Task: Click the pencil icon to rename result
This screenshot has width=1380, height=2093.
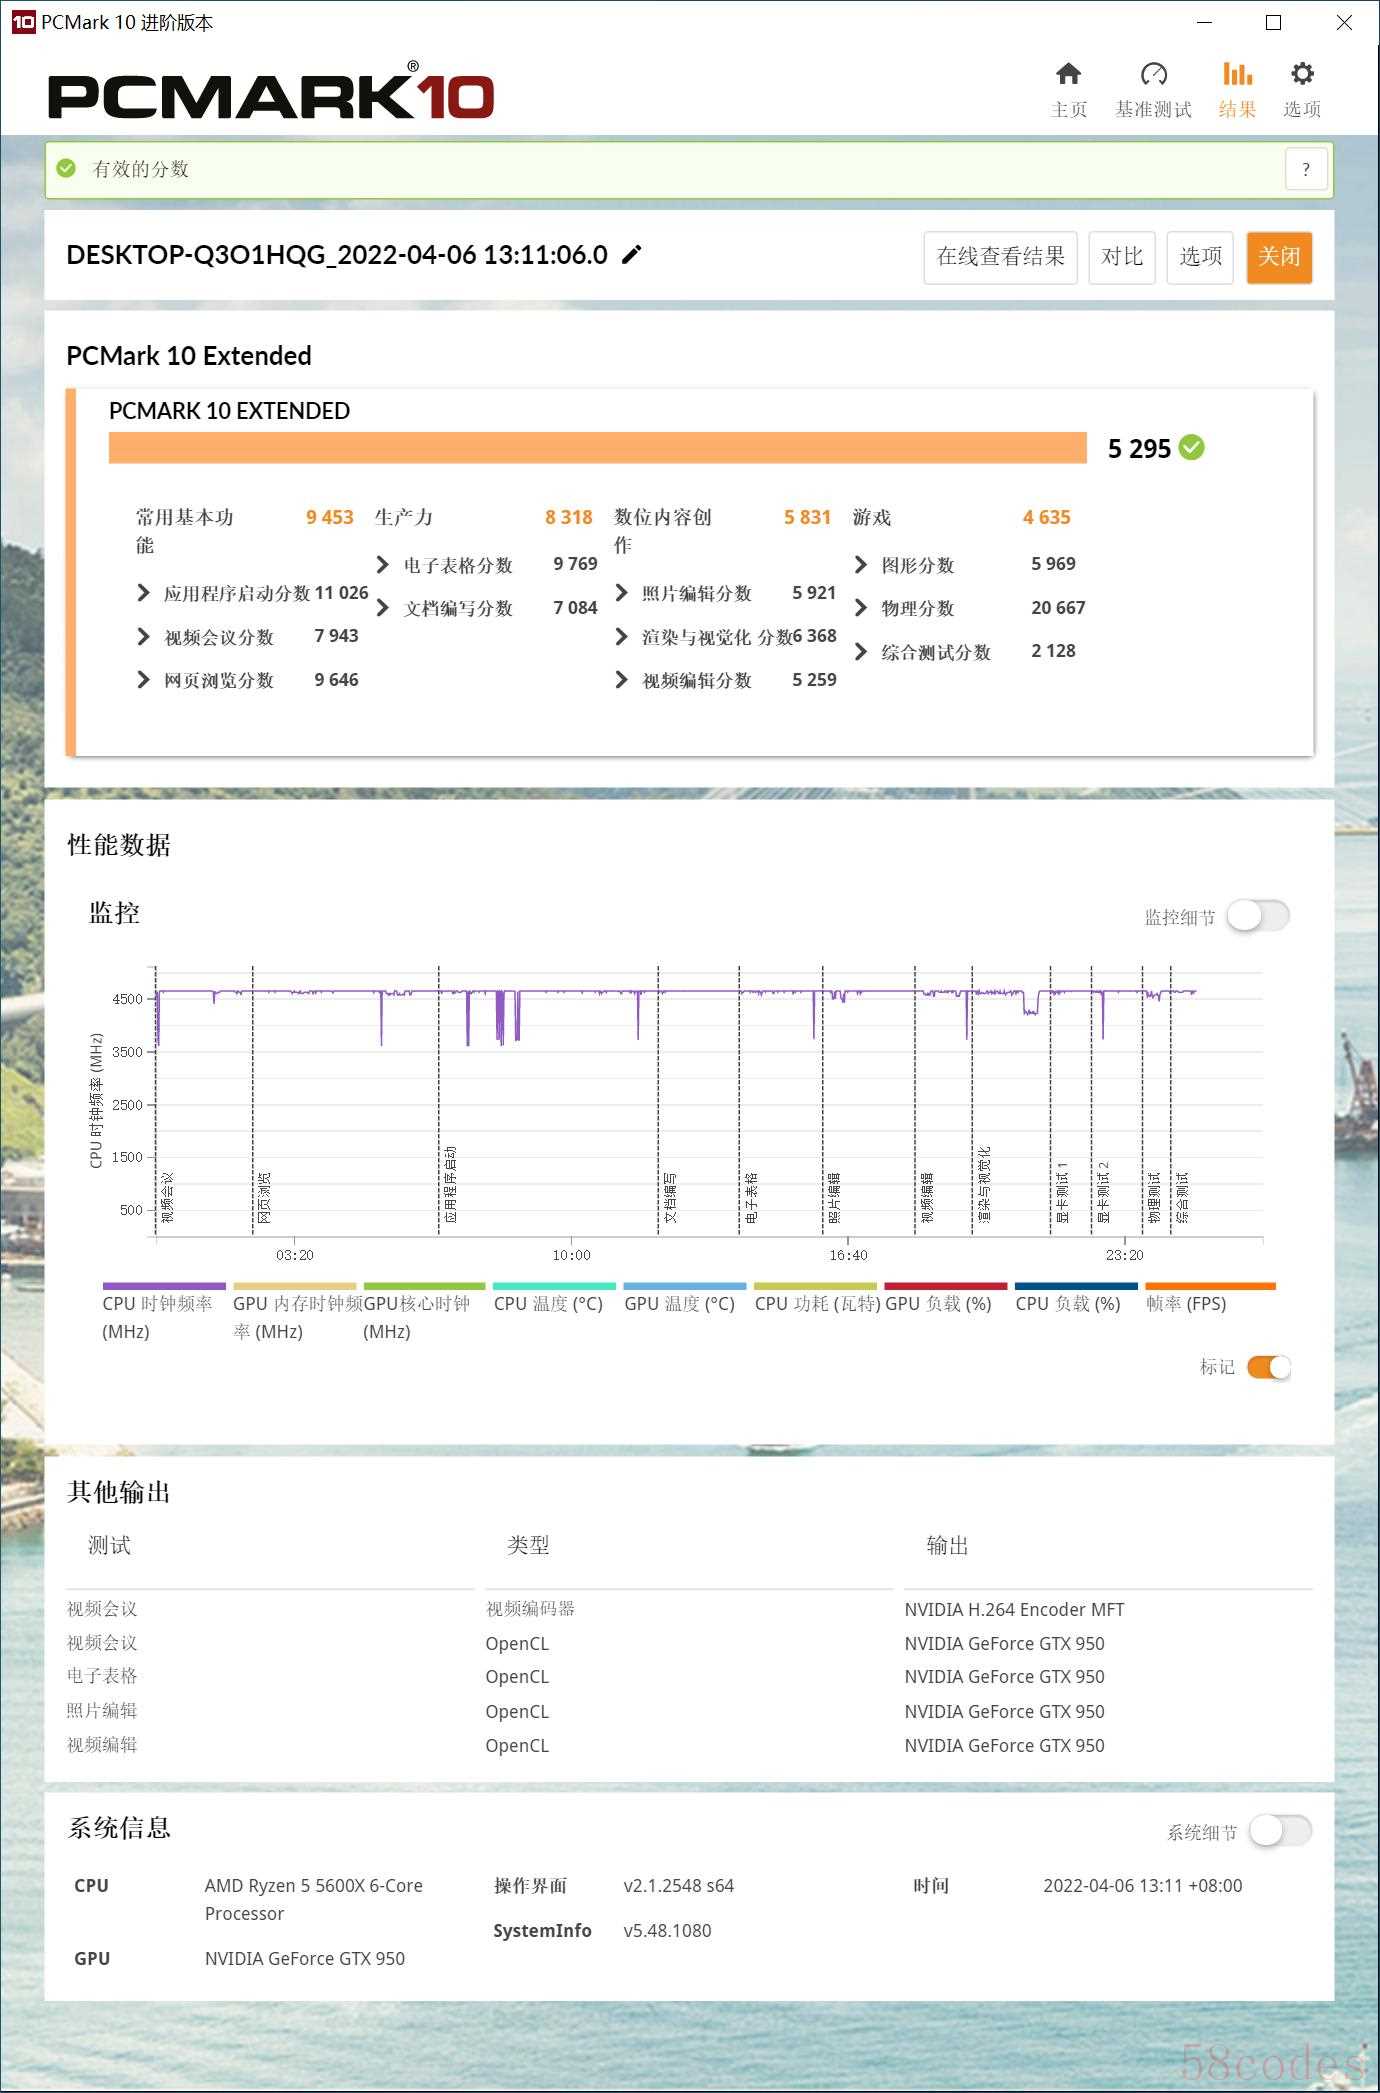Action: point(631,255)
